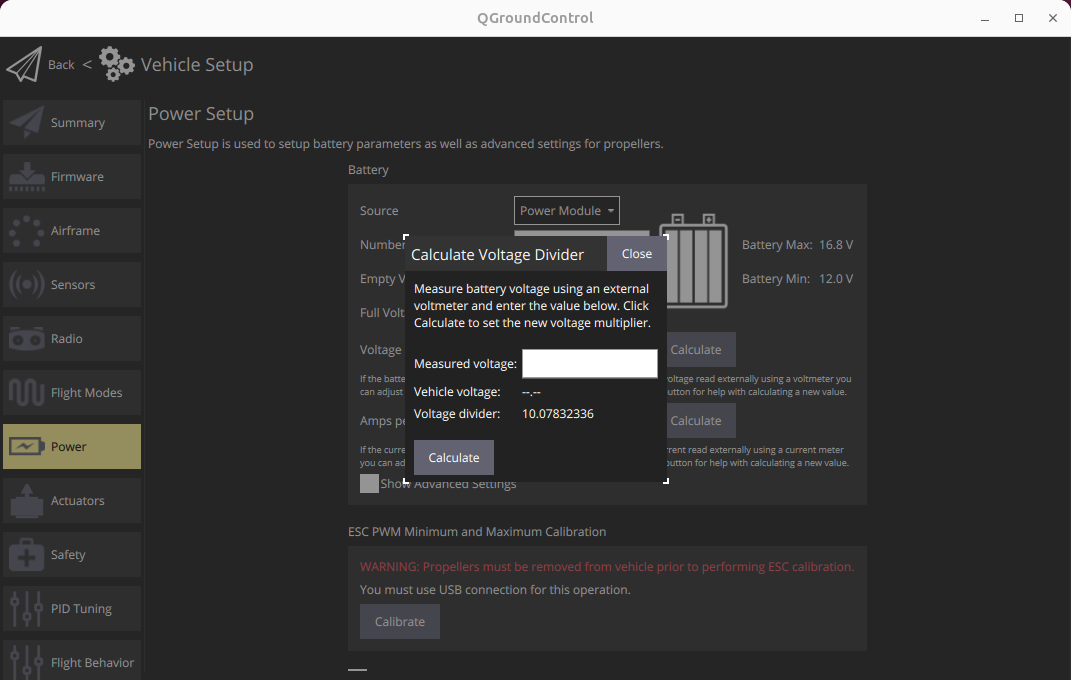Click 'ESC PWM Minimum and Maximum Calibration' heading
This screenshot has height=680, width=1071.
click(477, 532)
